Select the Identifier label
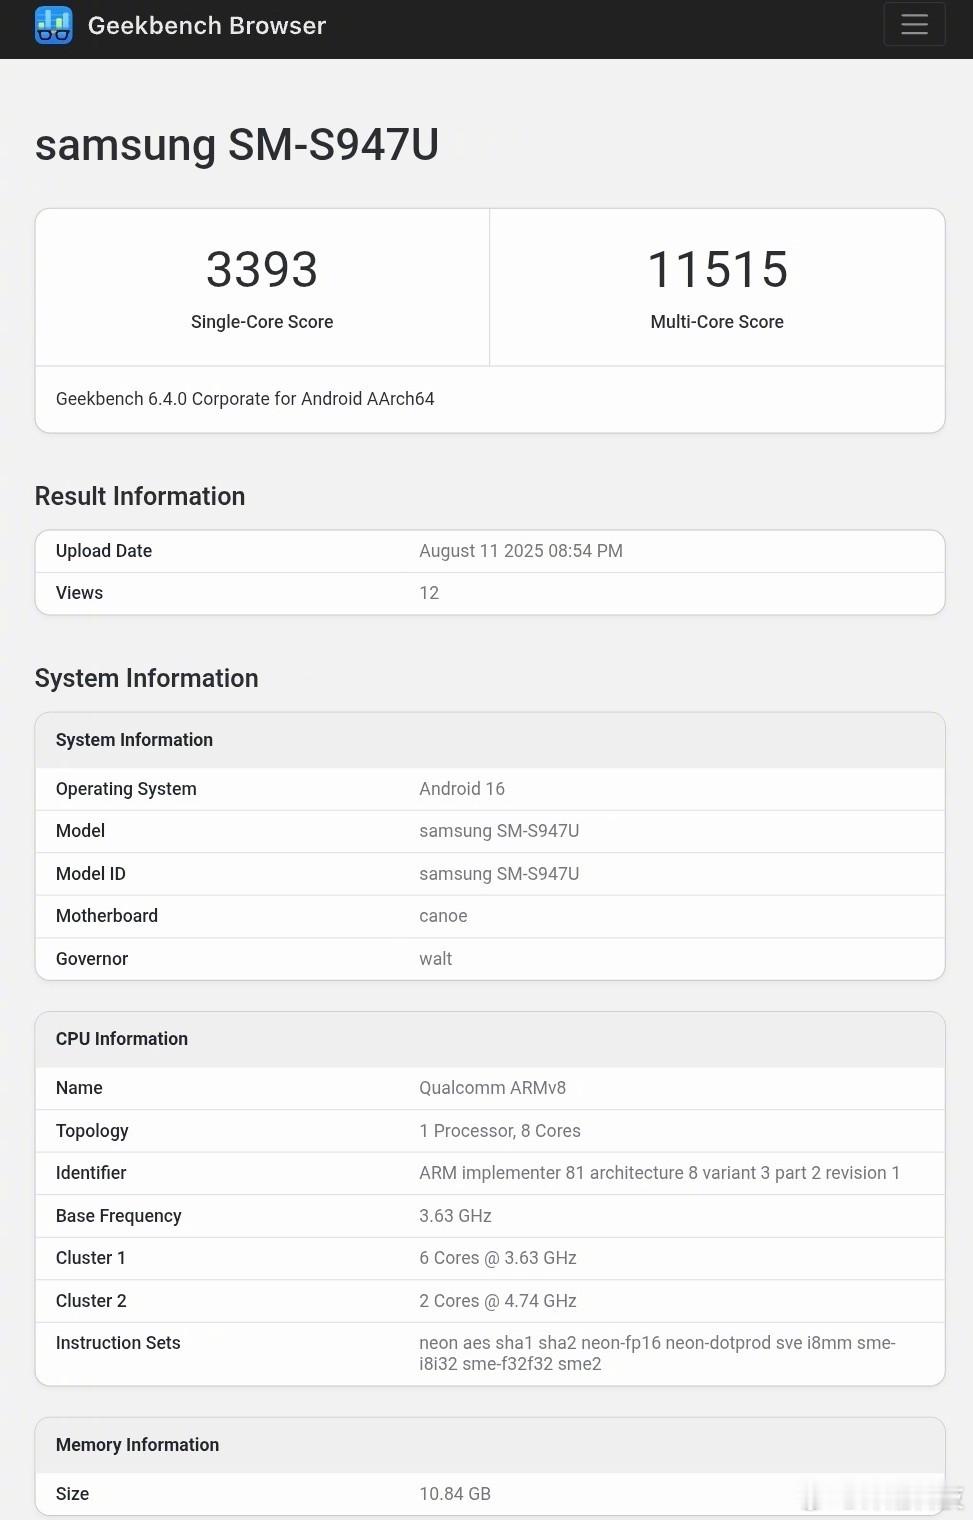973x1520 pixels. coord(91,1173)
